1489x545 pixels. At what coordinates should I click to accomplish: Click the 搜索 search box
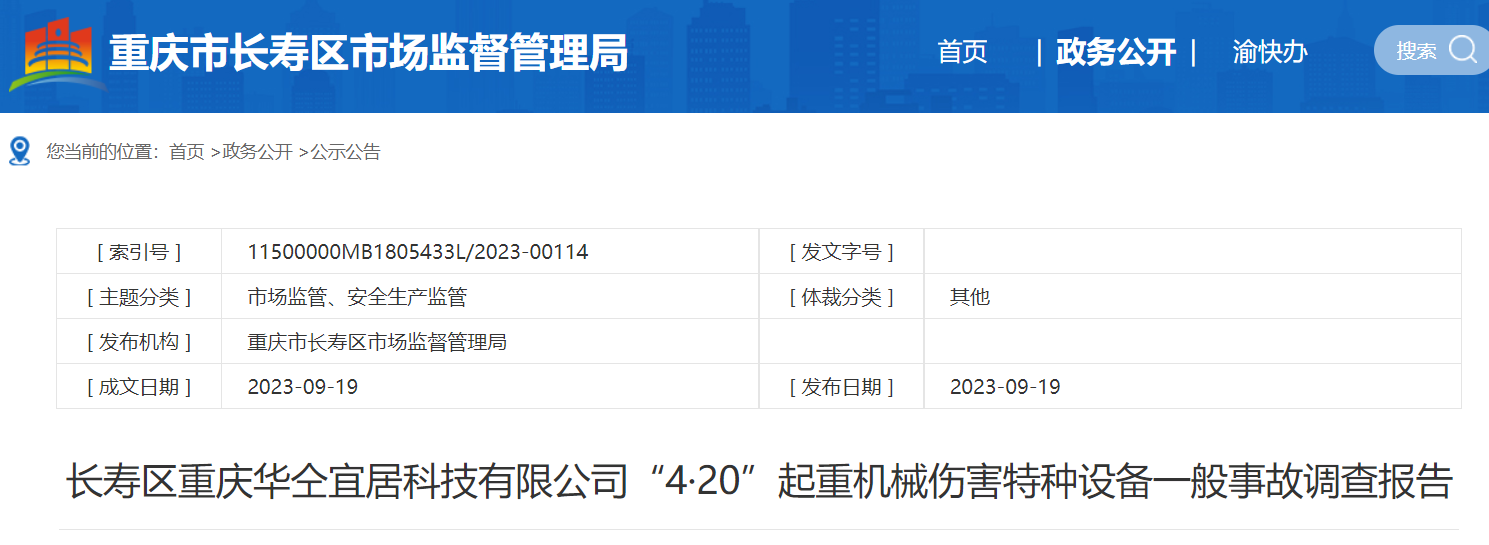pos(1431,50)
